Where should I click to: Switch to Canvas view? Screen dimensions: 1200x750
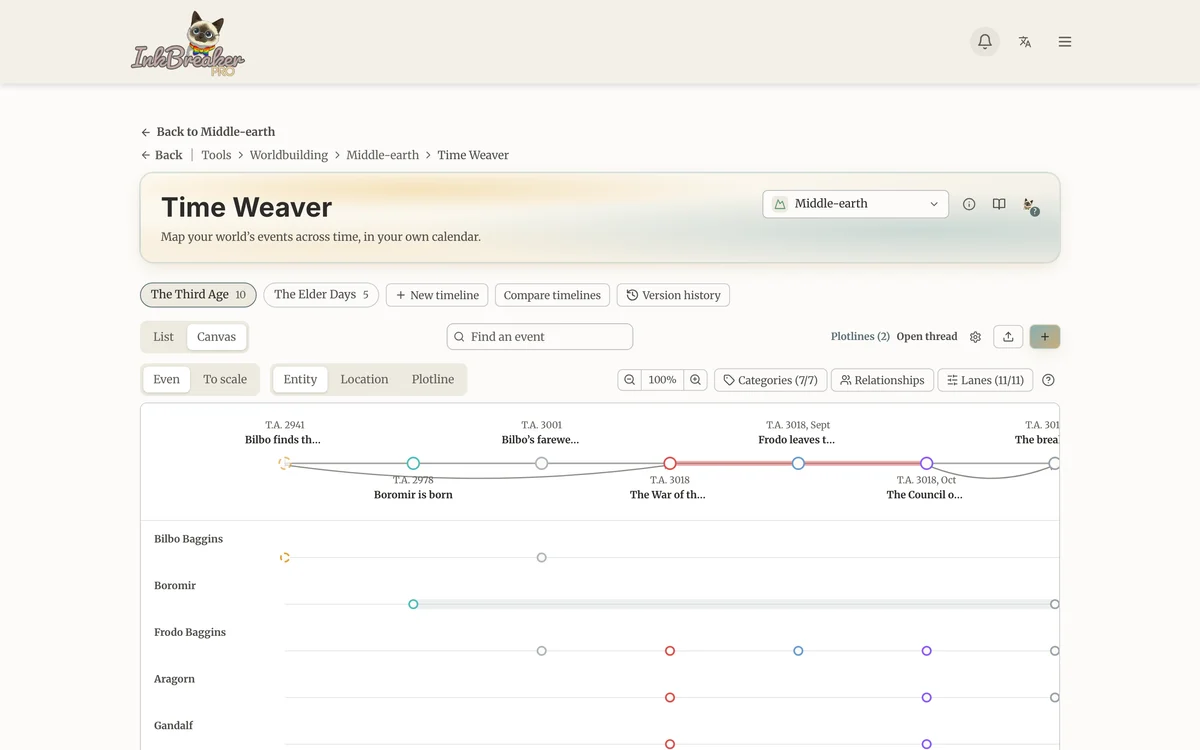(x=216, y=337)
